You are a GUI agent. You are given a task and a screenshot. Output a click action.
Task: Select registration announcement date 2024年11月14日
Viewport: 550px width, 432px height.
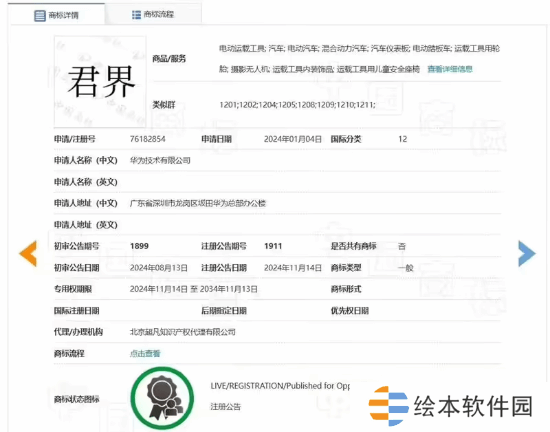(293, 268)
